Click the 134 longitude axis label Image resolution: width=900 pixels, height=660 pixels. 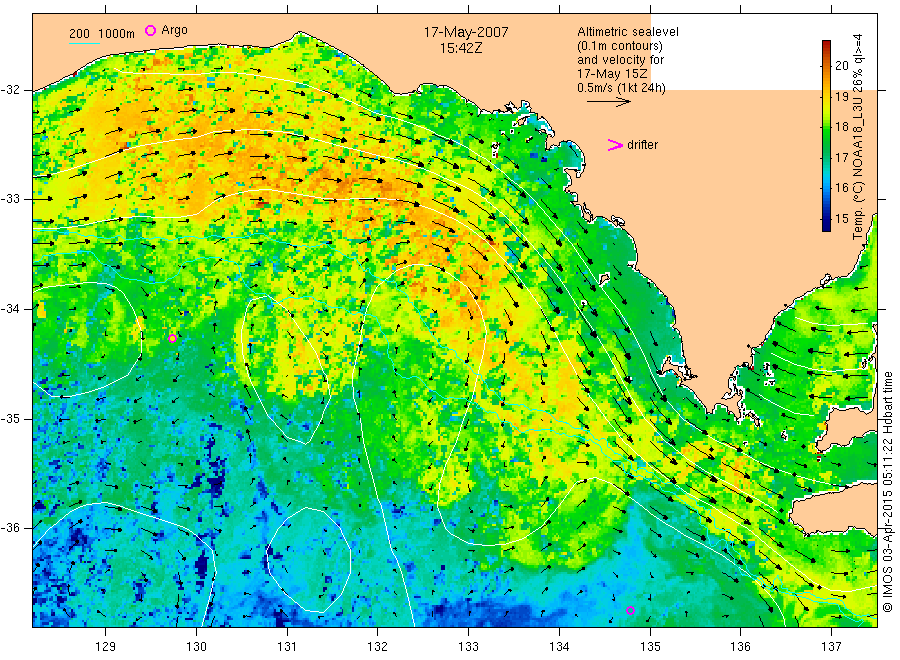(559, 646)
